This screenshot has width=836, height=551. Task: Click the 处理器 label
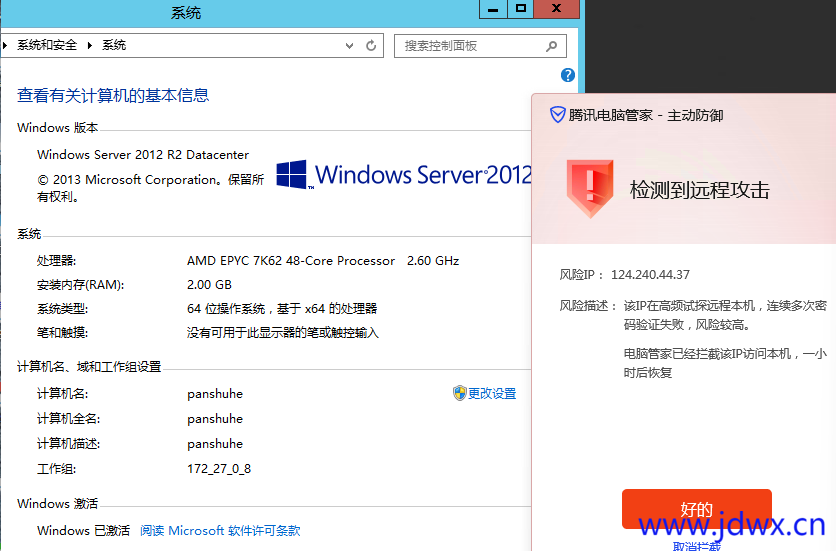(x=57, y=261)
